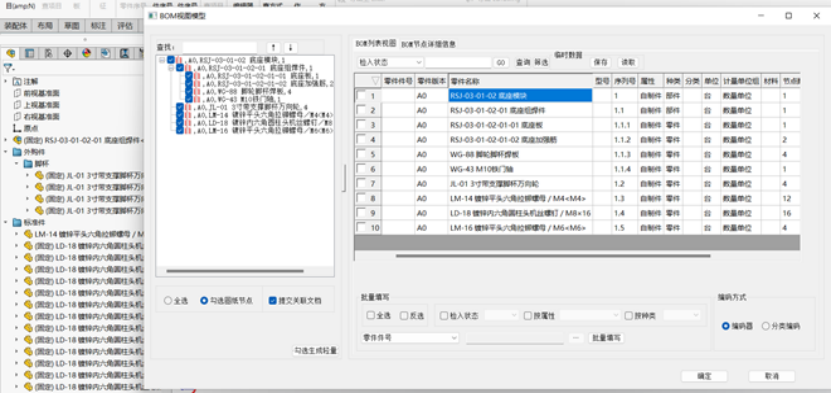Open the 草图 ribbon tab
The image size is (831, 394).
[x=72, y=25]
